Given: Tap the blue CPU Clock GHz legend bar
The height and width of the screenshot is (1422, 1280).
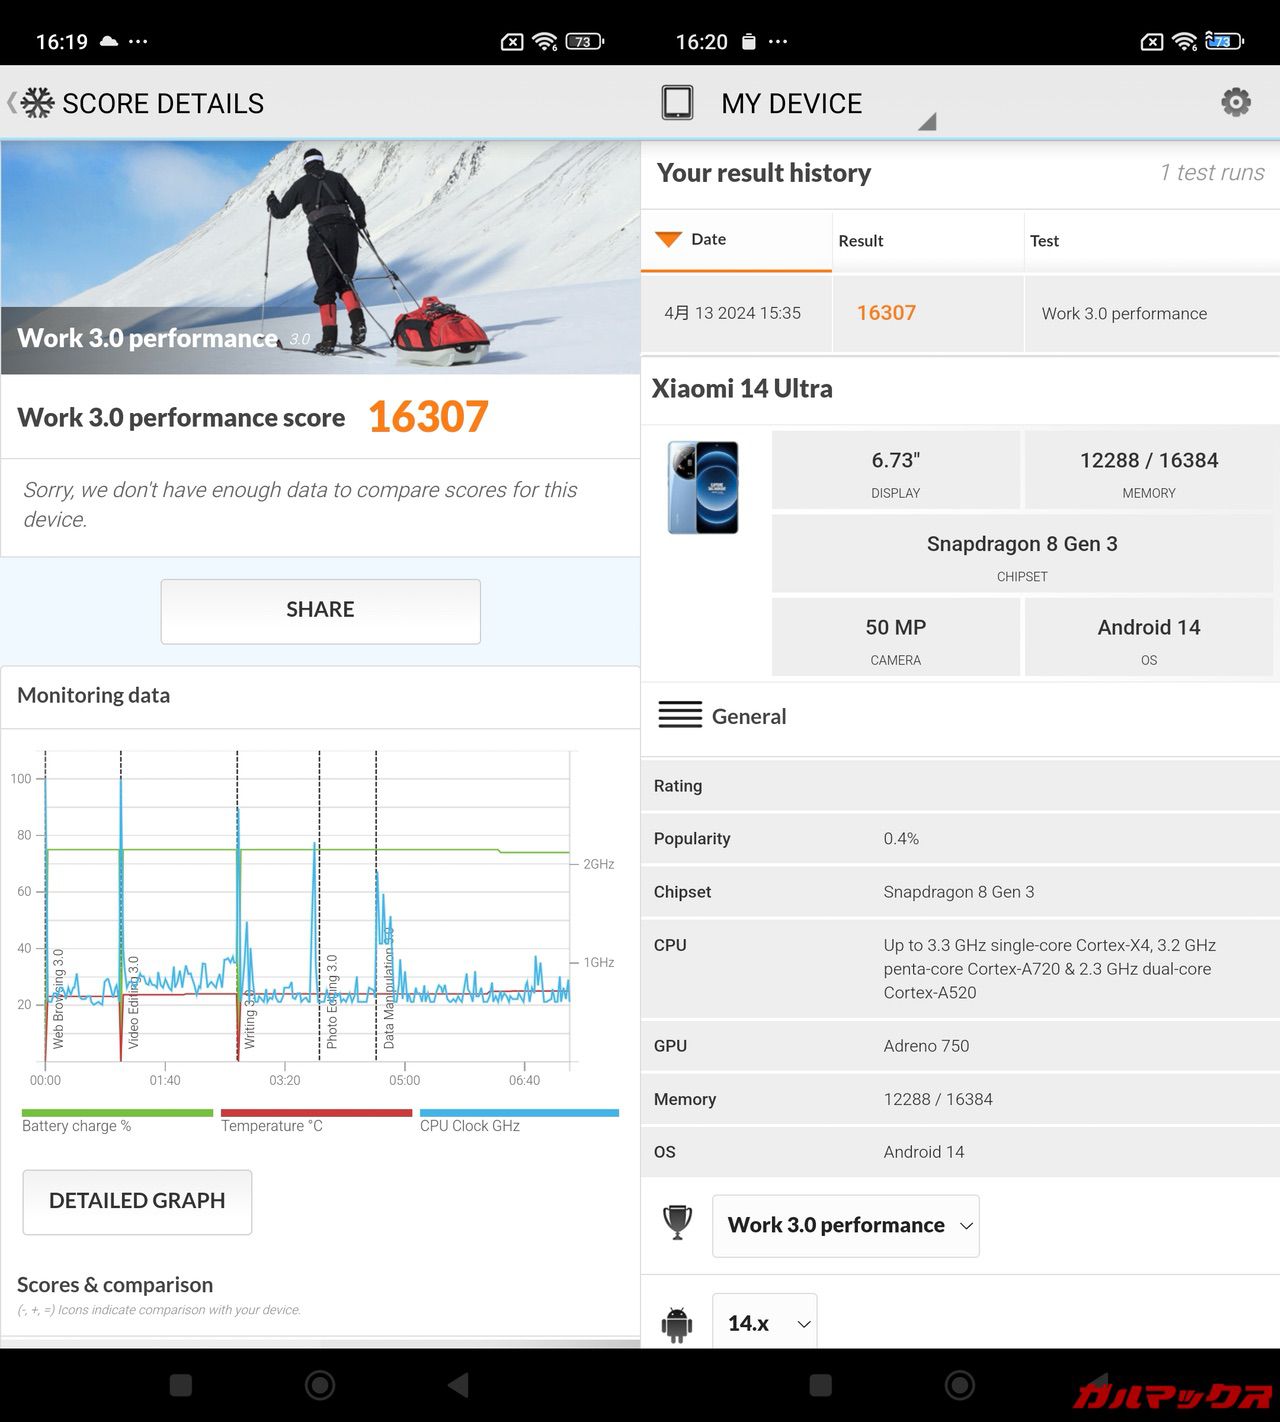Looking at the screenshot, I should [x=519, y=1112].
